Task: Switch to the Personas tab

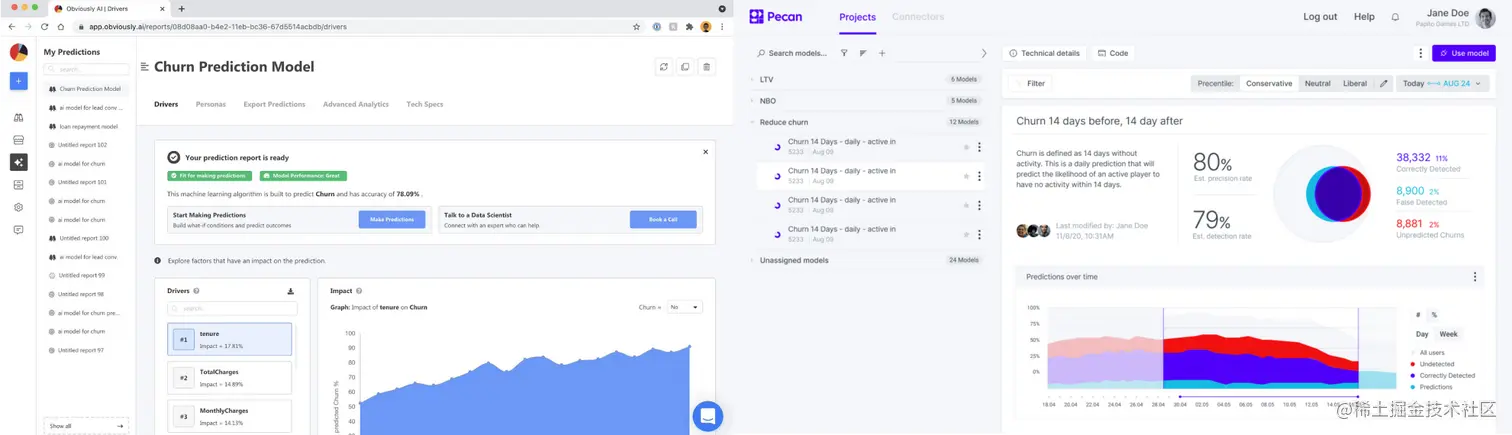Action: (x=211, y=104)
